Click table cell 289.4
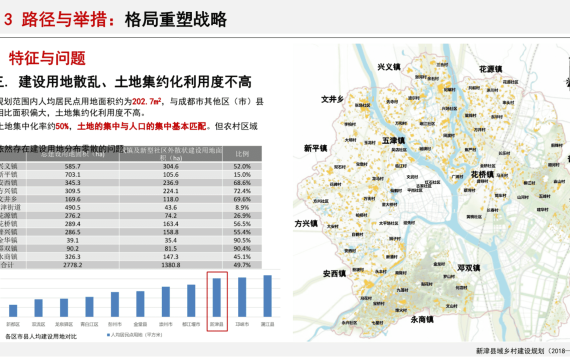The height and width of the screenshot is (360, 570). [72, 224]
